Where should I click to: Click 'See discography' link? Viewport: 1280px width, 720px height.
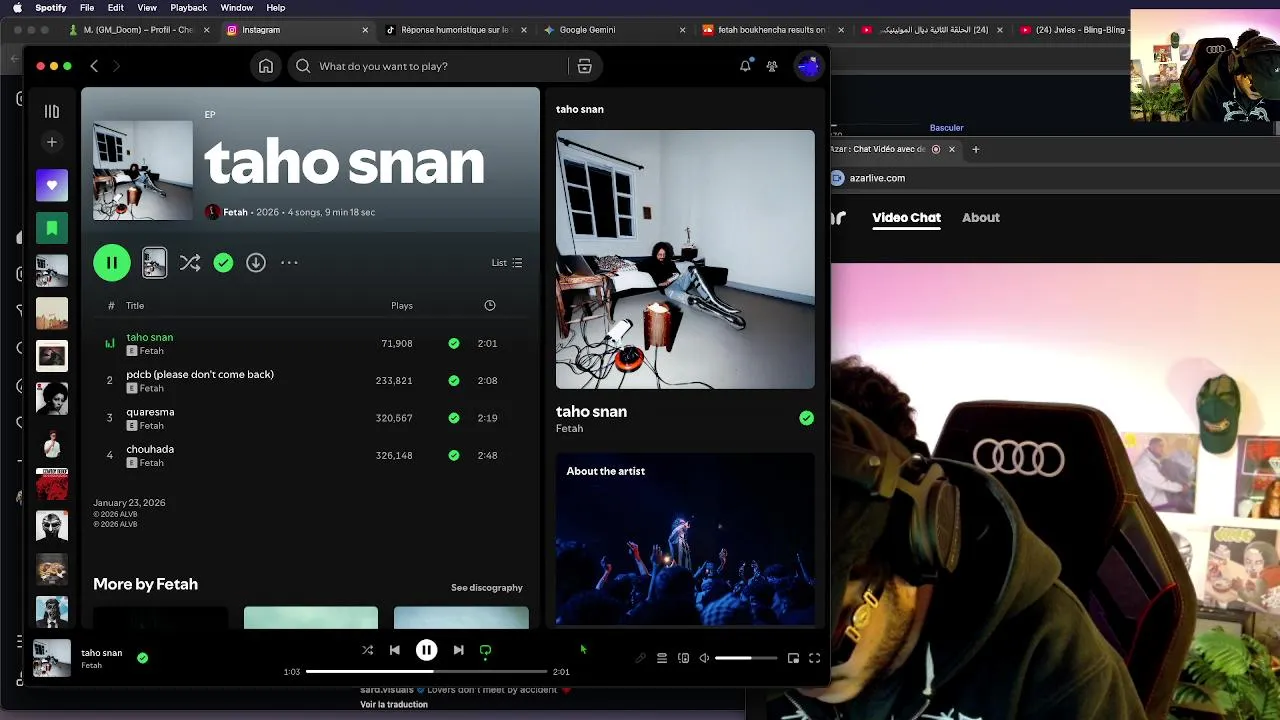[x=487, y=587]
